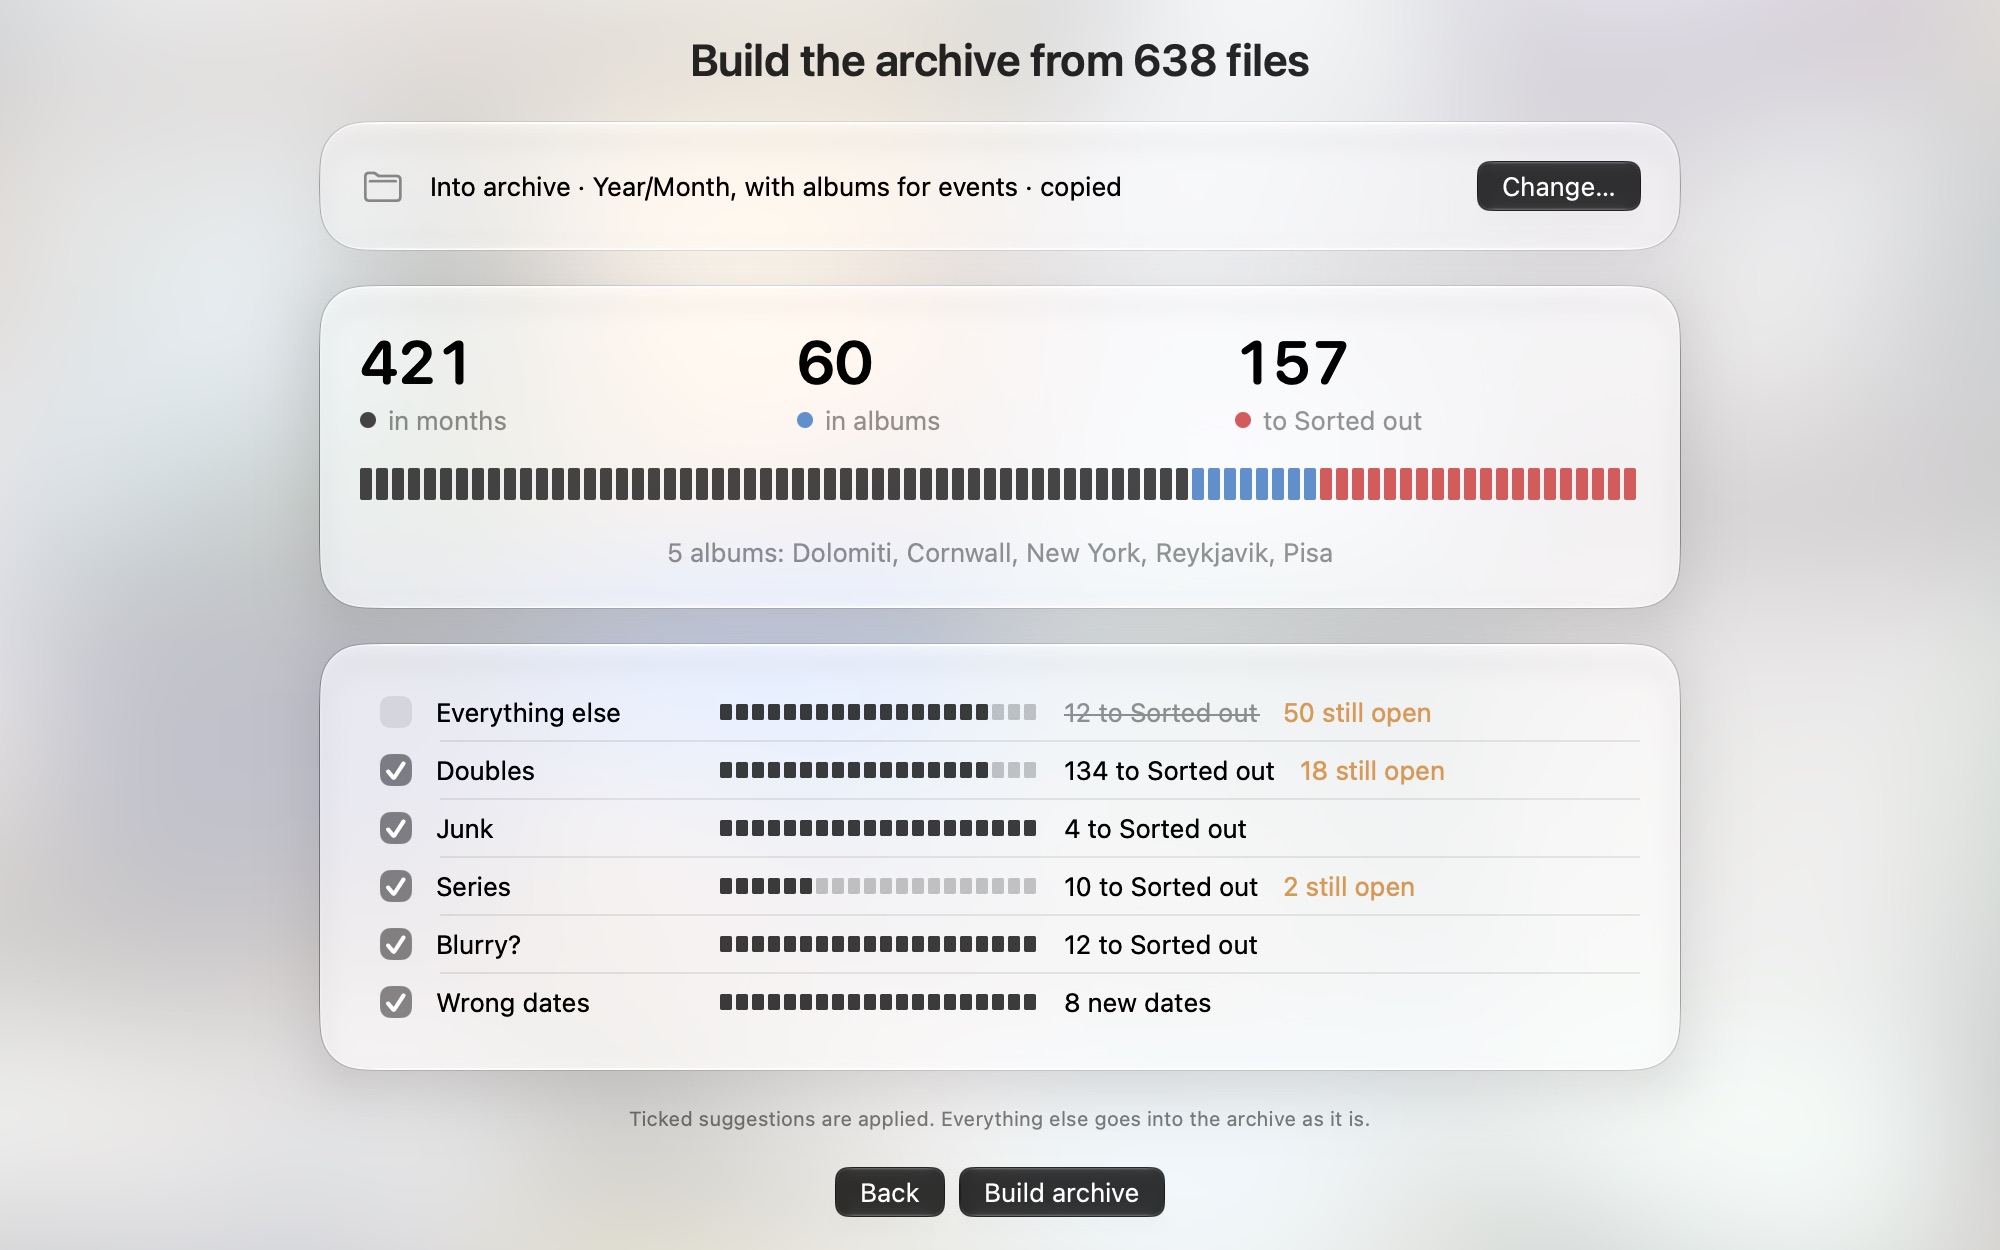Click the 'Build the archive from 638 files' heading
This screenshot has height=1250, width=2000.
click(1000, 61)
